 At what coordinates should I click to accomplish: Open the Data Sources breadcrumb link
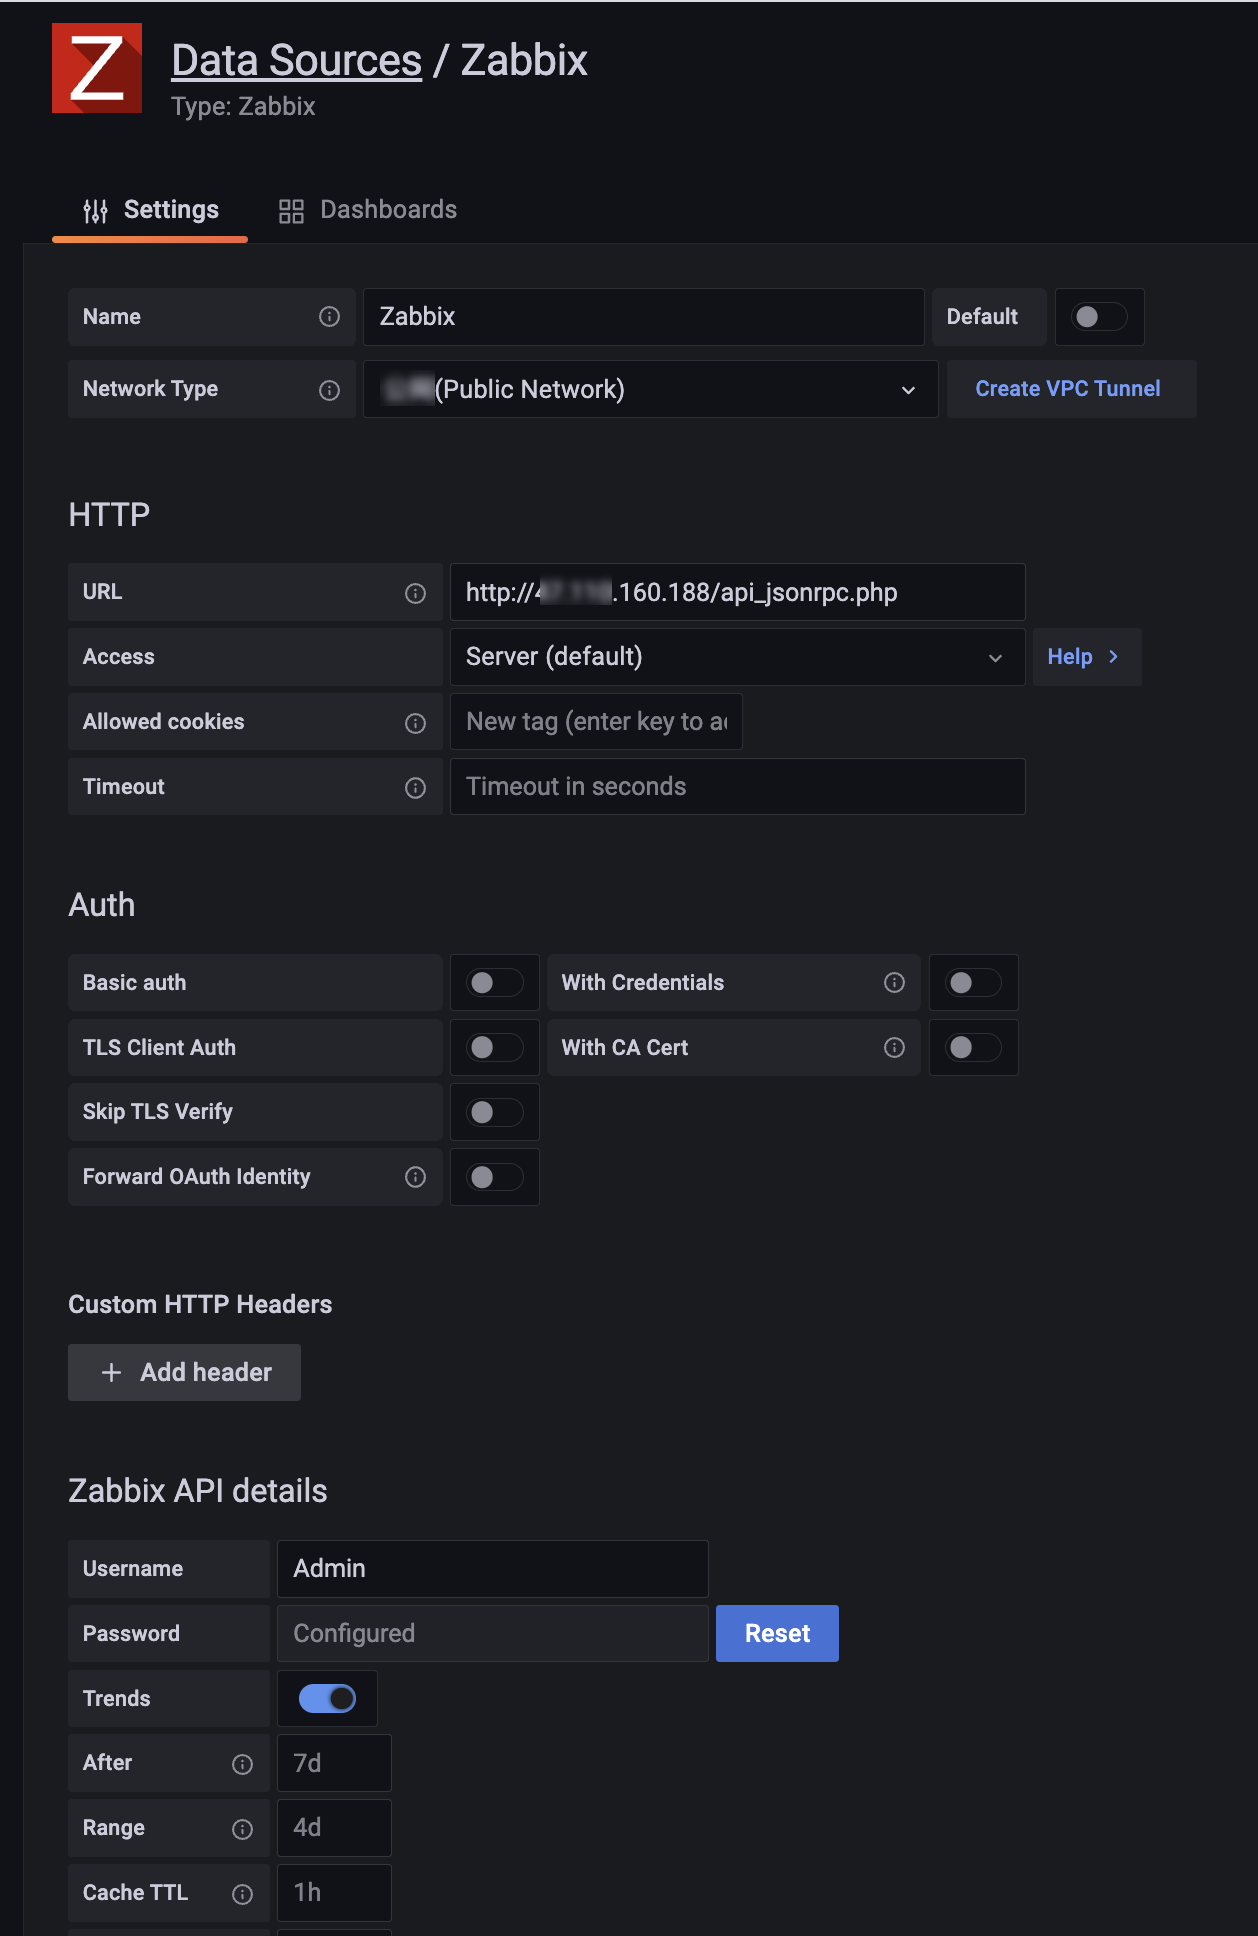pos(296,60)
